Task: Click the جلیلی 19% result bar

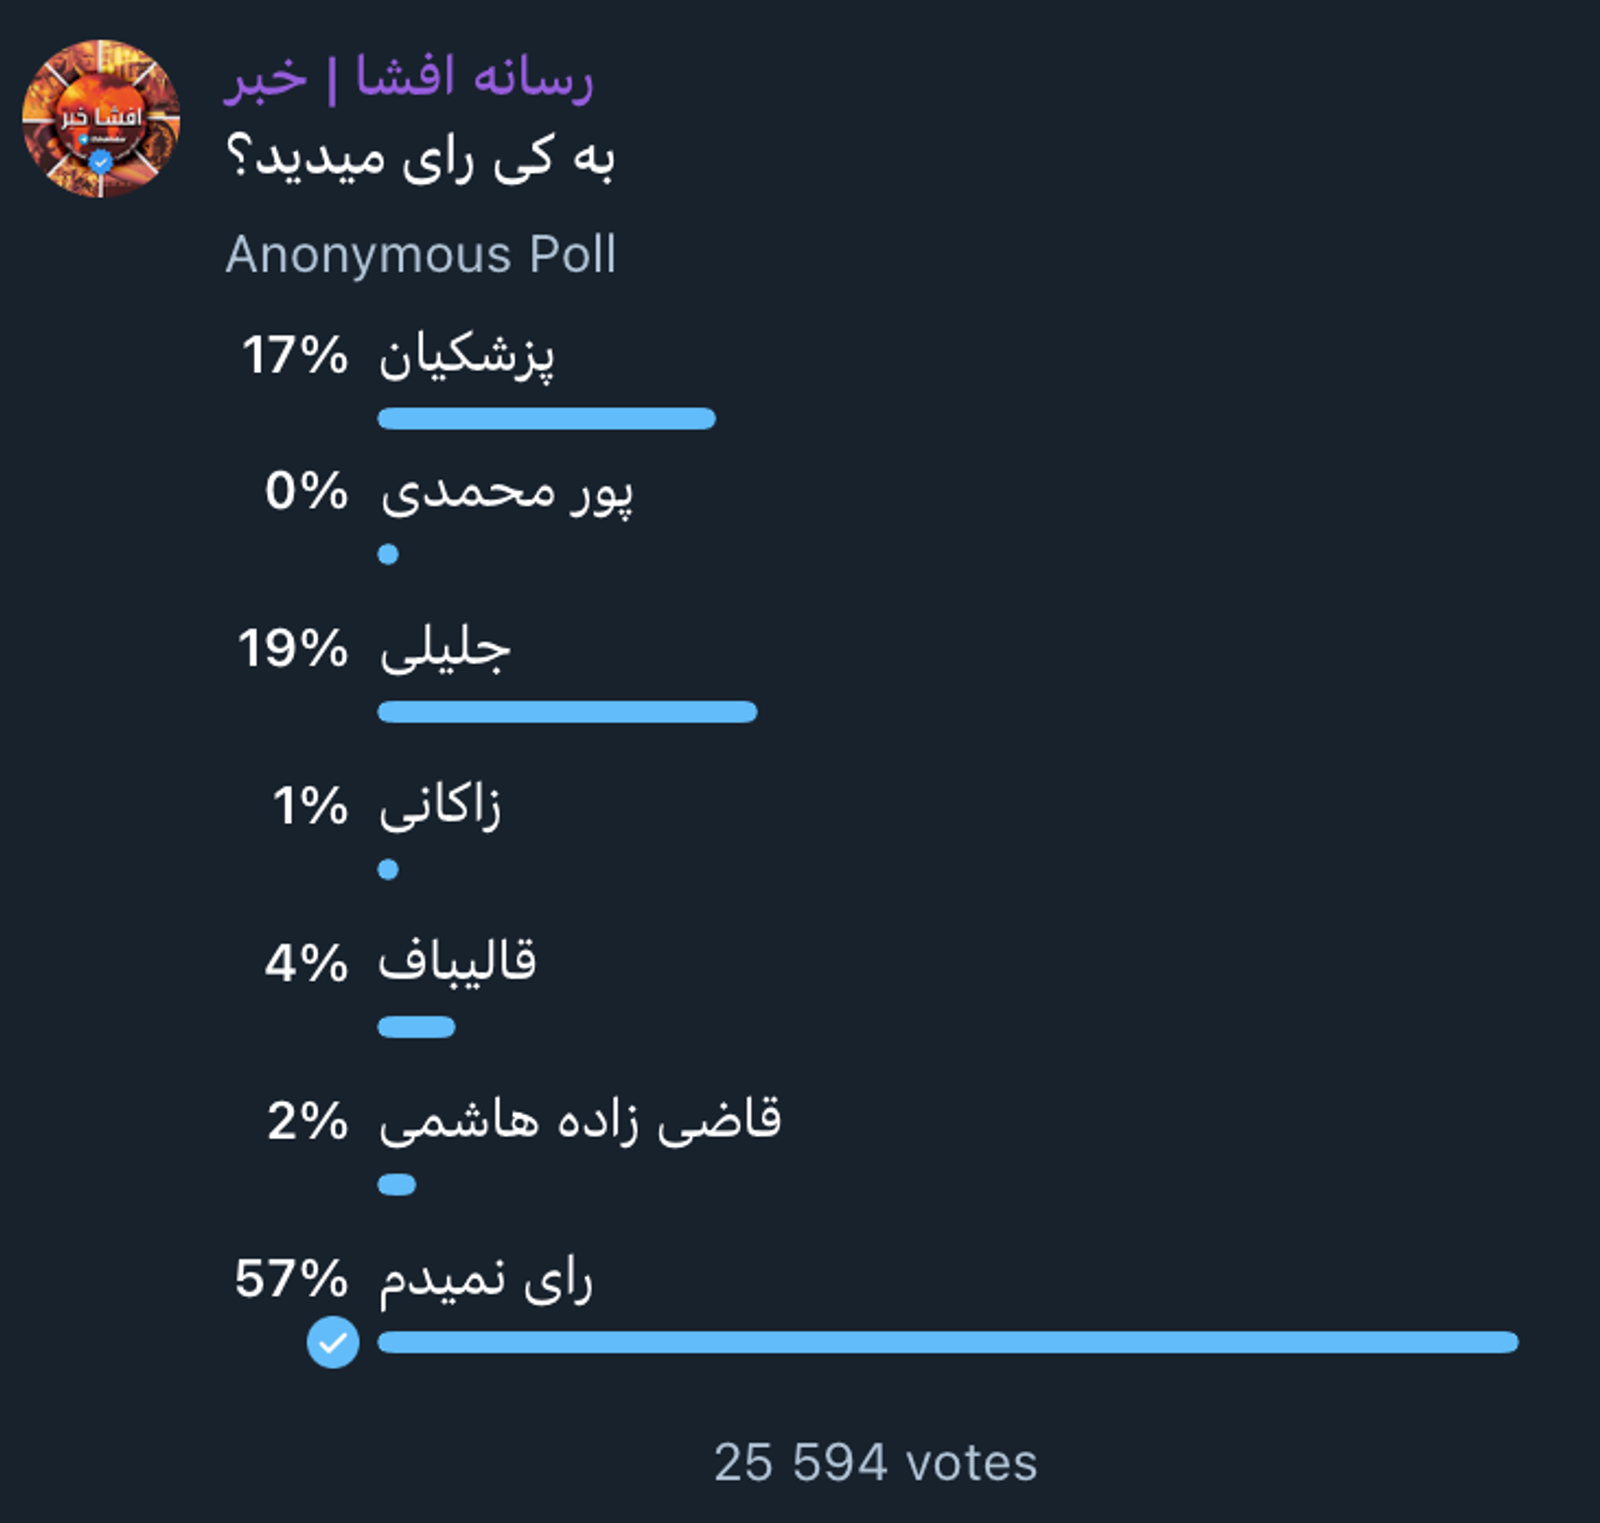Action: (x=567, y=712)
